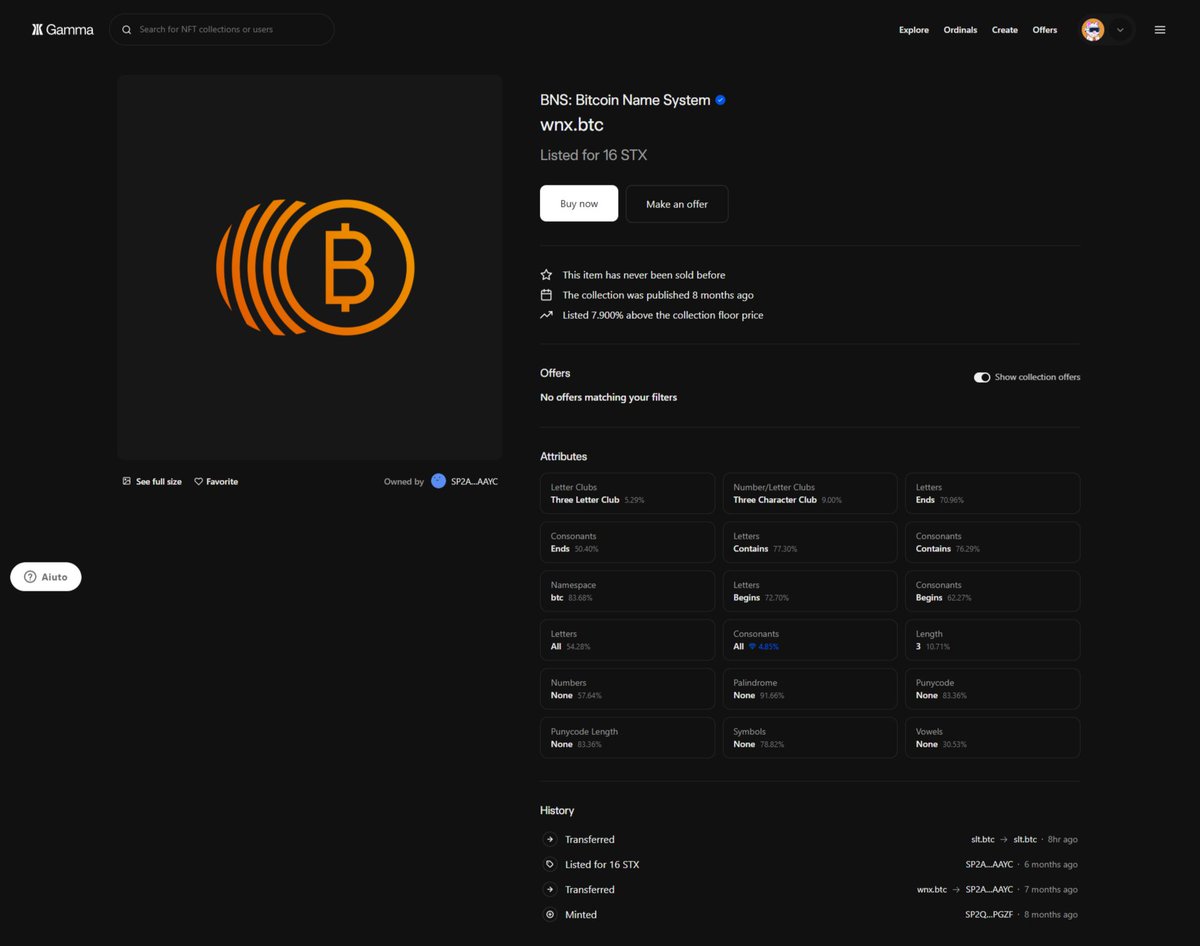The image size is (1200, 946).
Task: Open SP2Q...PGZF minter link
Action: tap(989, 915)
